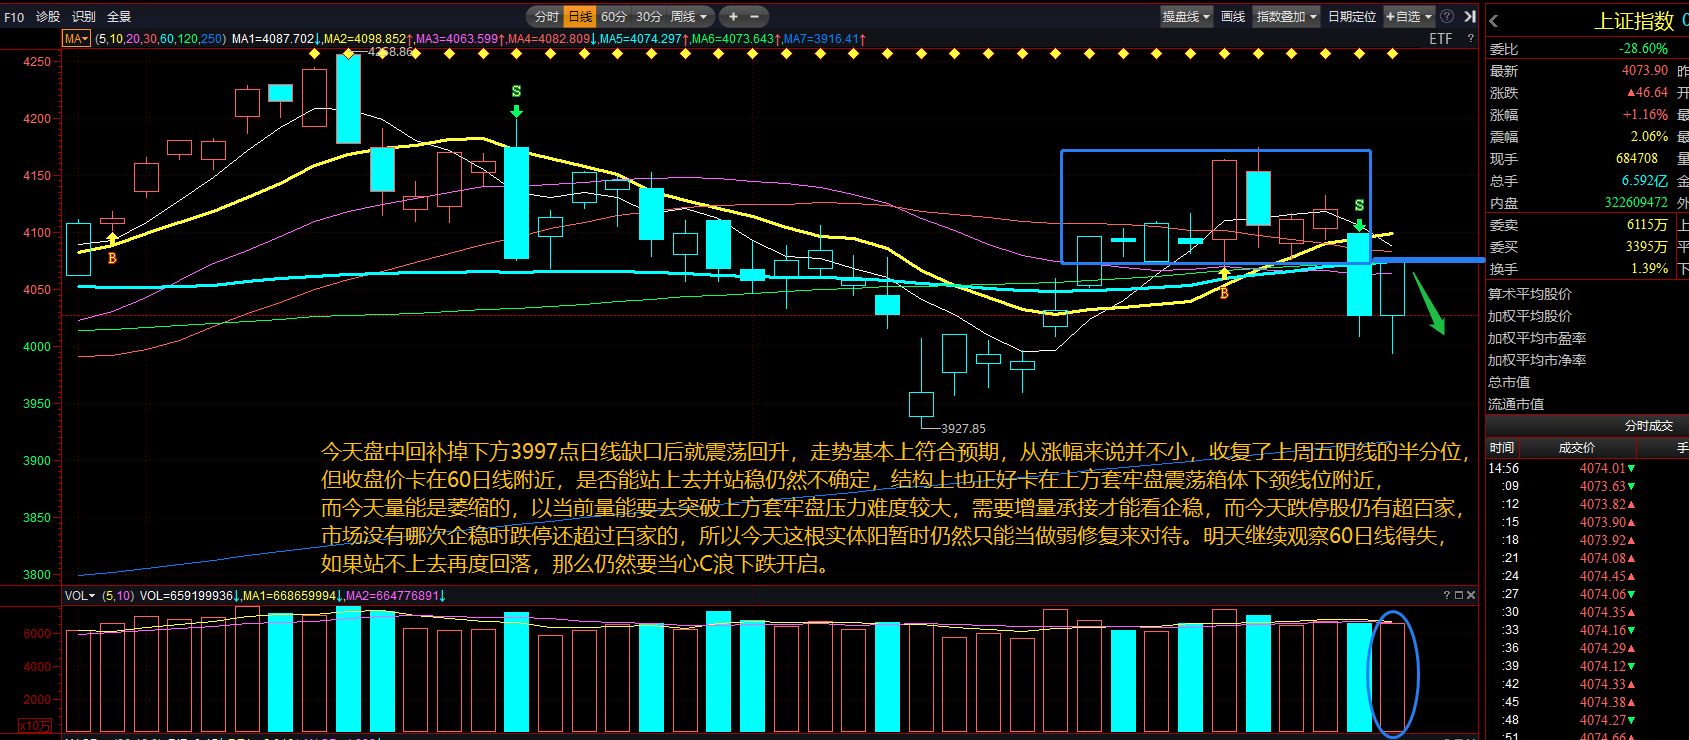Viewport: 1689px width, 740px height.
Task: Maximize the VOL indicator panel
Action: tap(1458, 595)
